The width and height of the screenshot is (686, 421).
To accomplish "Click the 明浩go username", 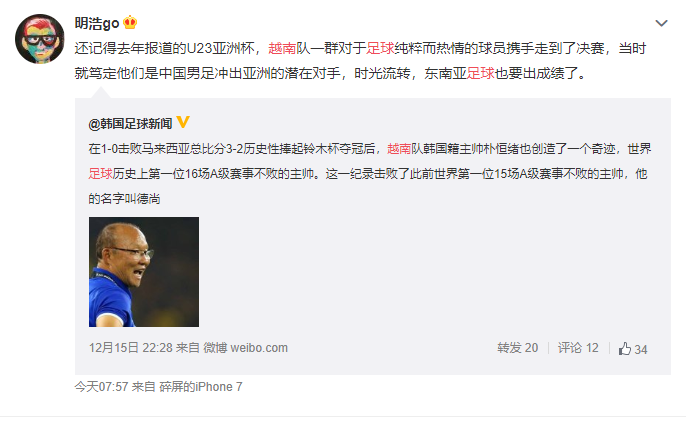I will 97,23.
